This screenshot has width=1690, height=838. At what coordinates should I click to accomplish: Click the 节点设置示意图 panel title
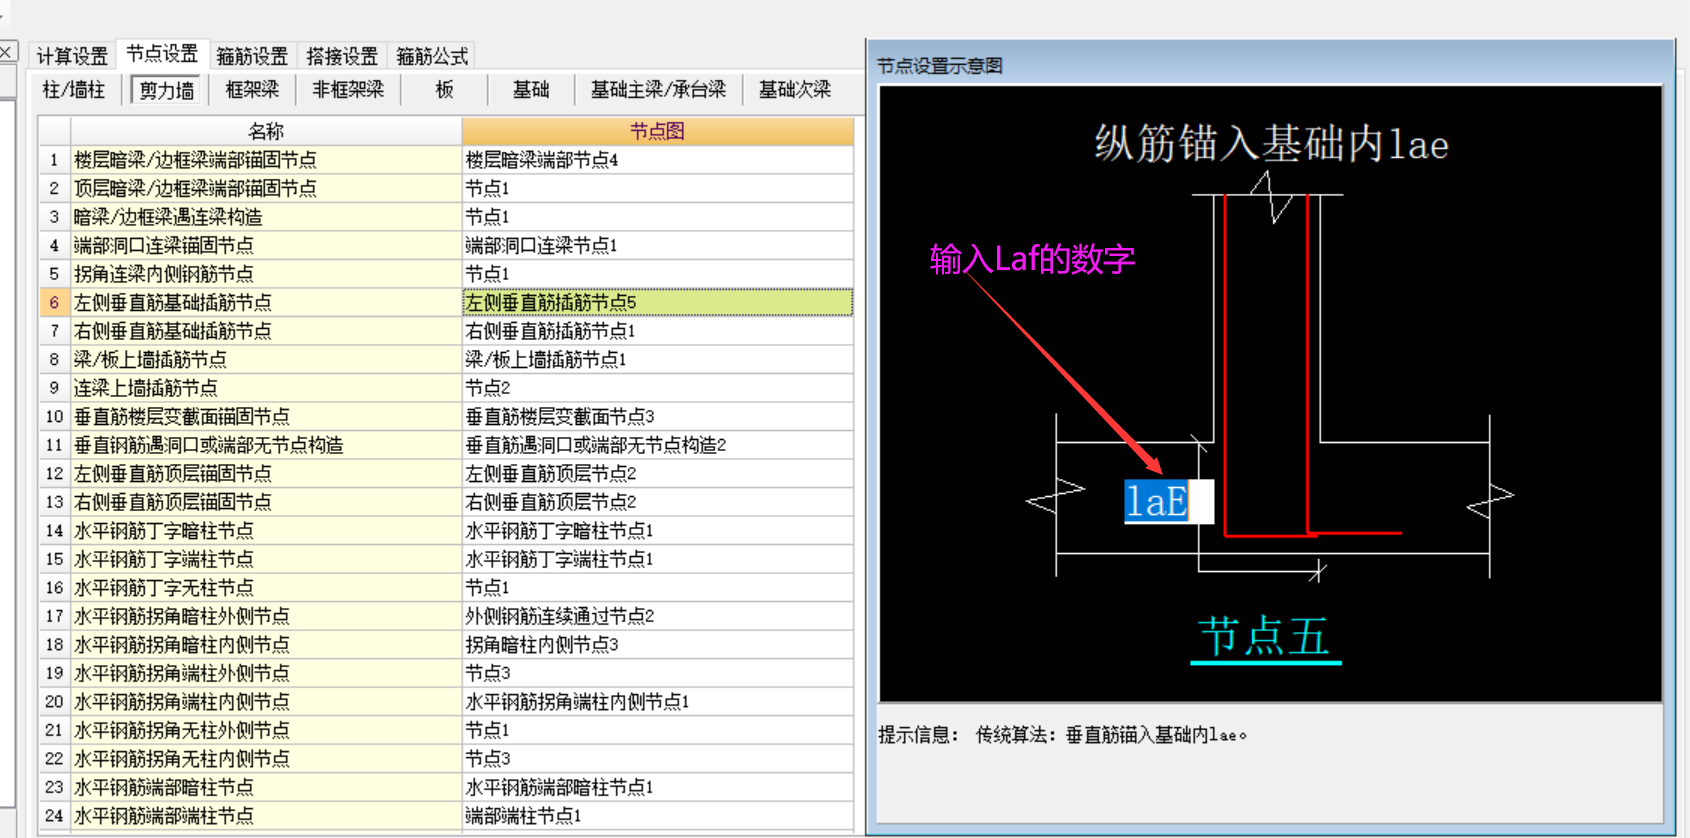pos(939,66)
